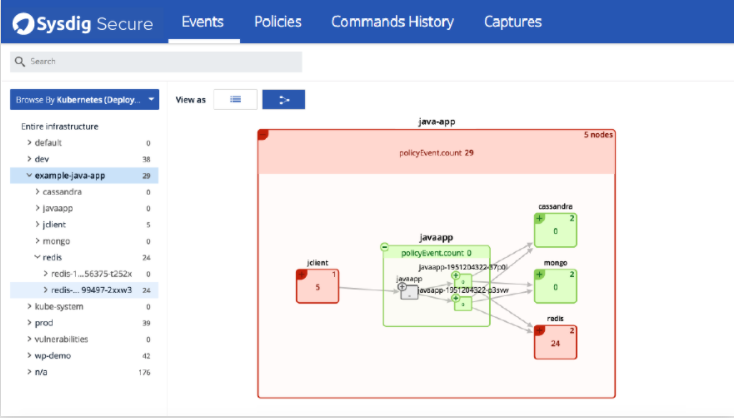This screenshot has height=418, width=734.
Task: Collapse the java-app group with minus icon
Action: click(263, 135)
